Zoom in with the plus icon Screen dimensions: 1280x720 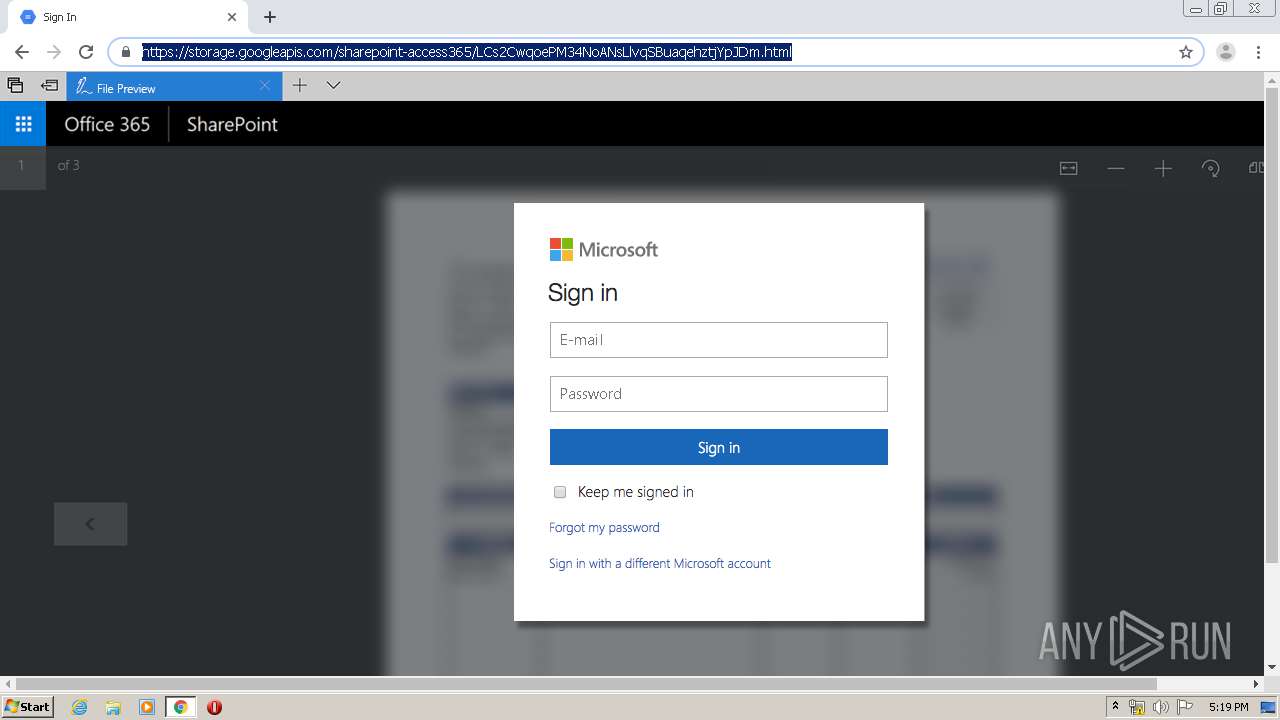1163,168
